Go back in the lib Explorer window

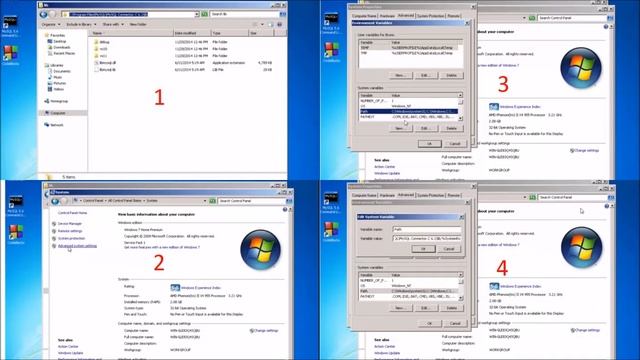(x=44, y=14)
